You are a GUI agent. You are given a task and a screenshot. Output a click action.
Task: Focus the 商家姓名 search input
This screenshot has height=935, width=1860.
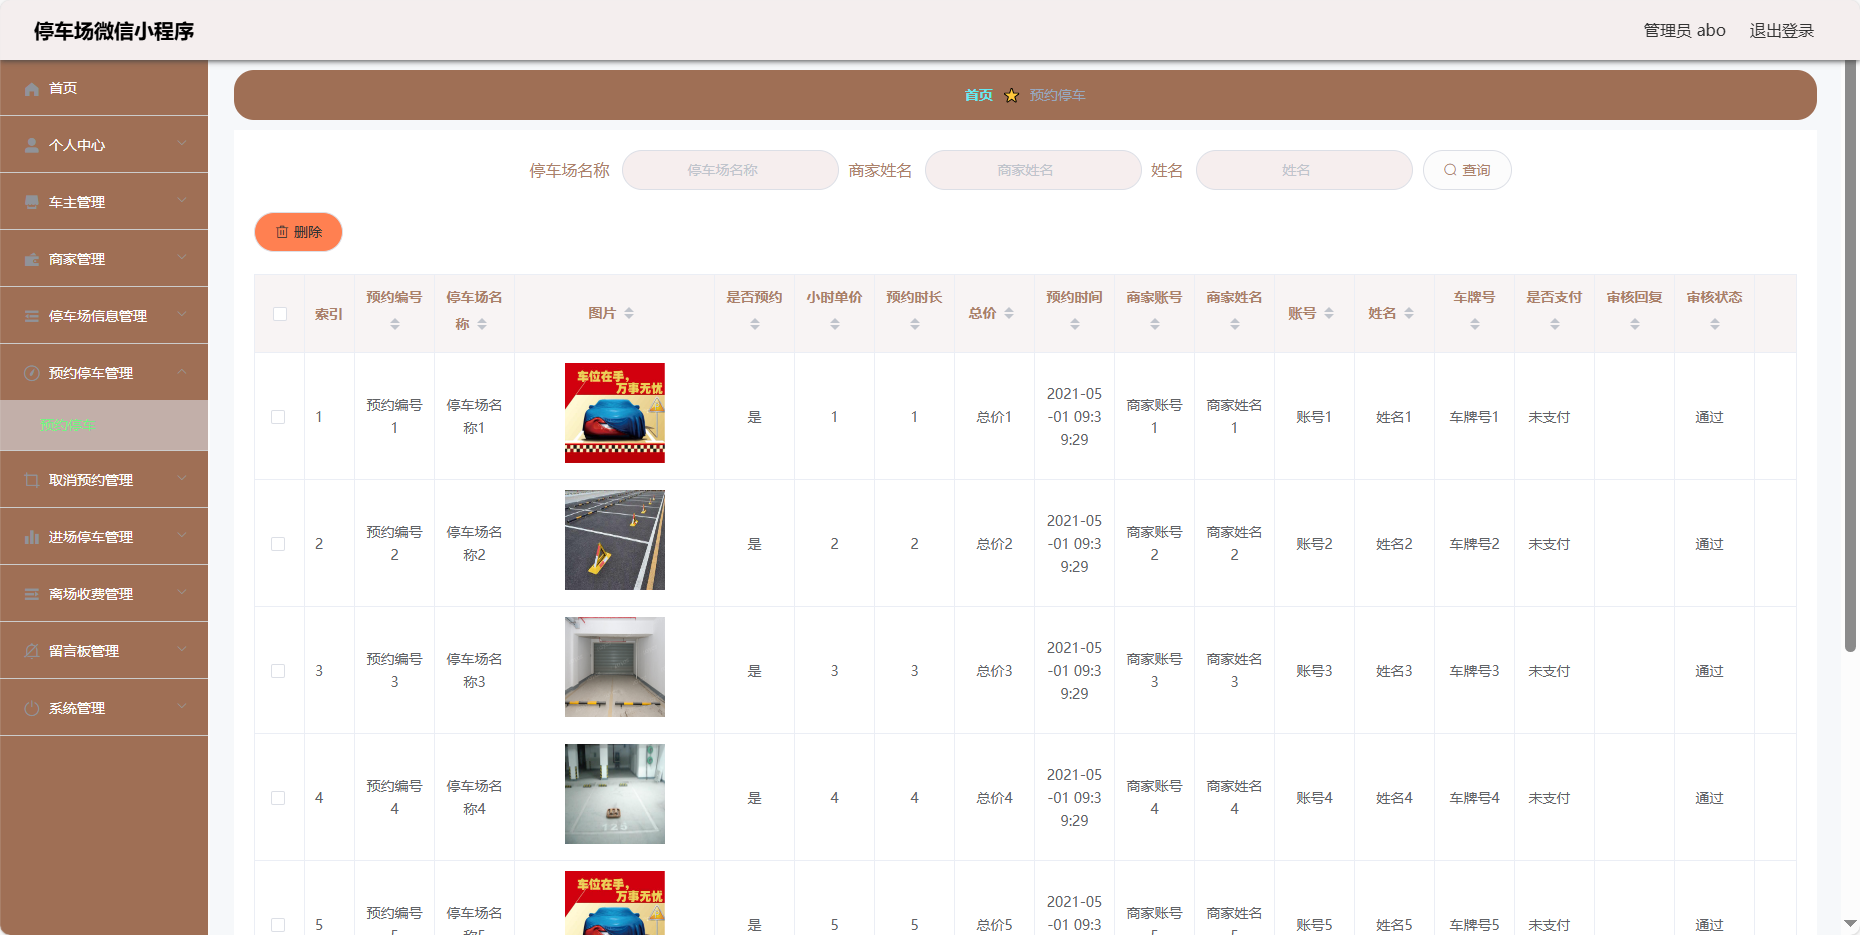tap(1033, 170)
